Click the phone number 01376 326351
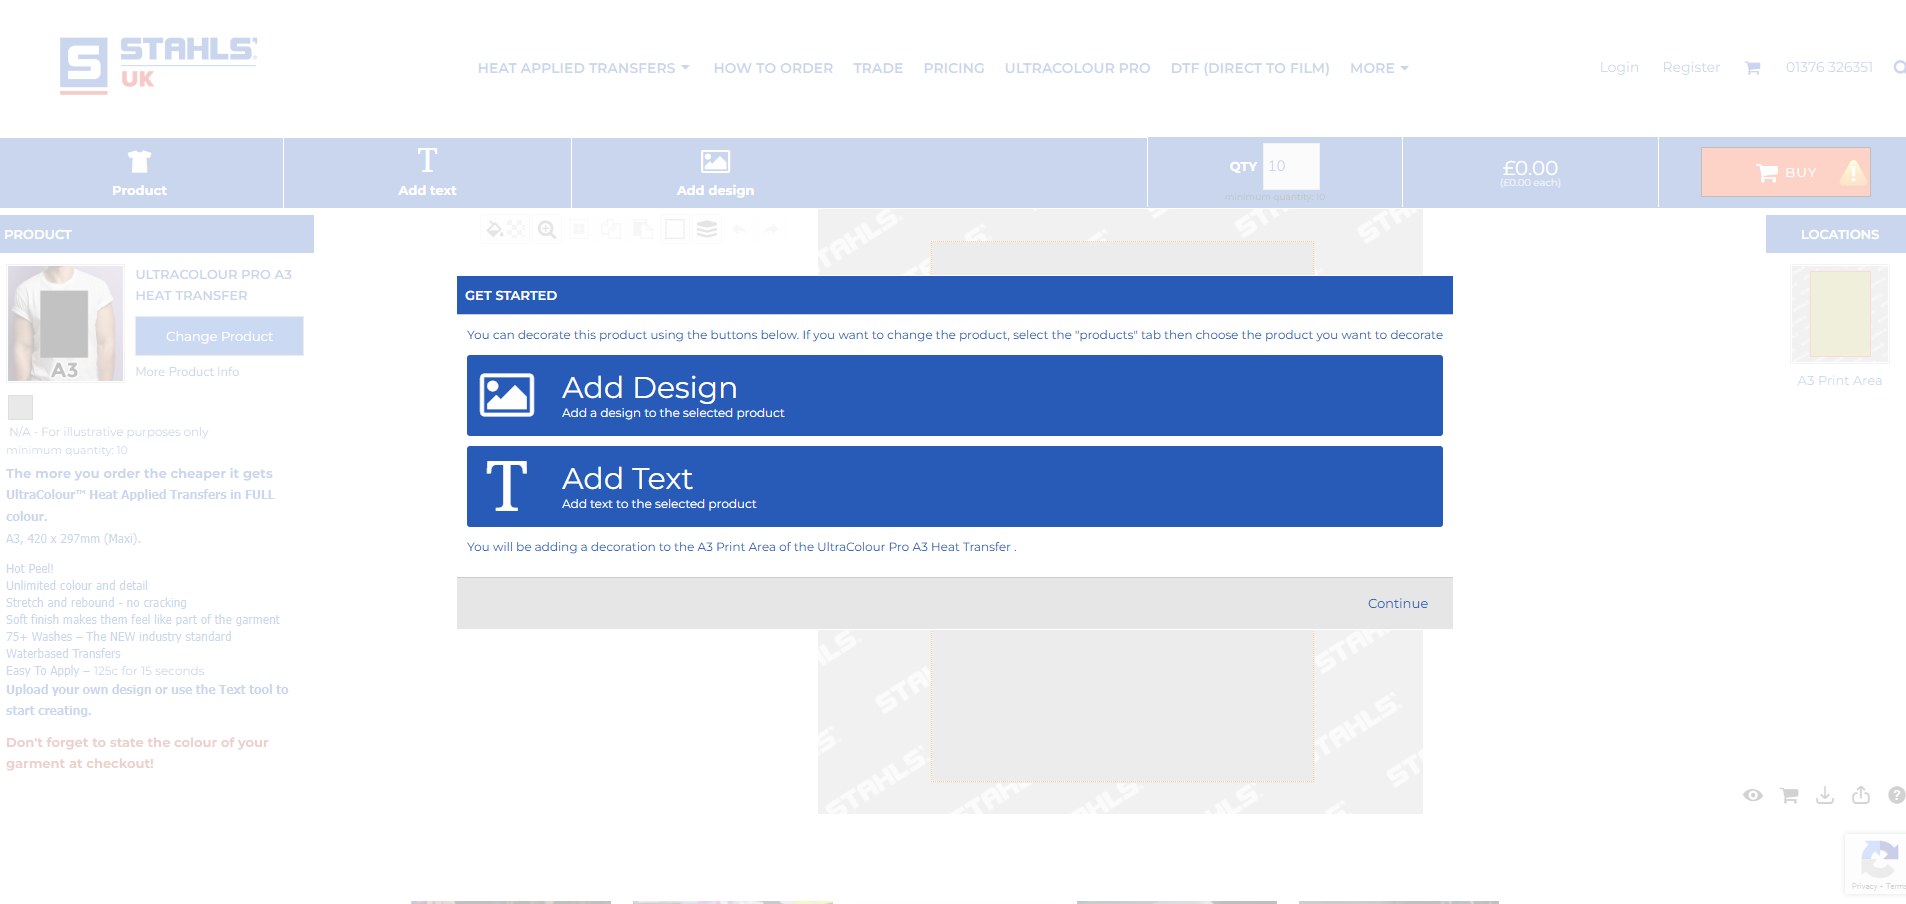 pyautogui.click(x=1829, y=67)
